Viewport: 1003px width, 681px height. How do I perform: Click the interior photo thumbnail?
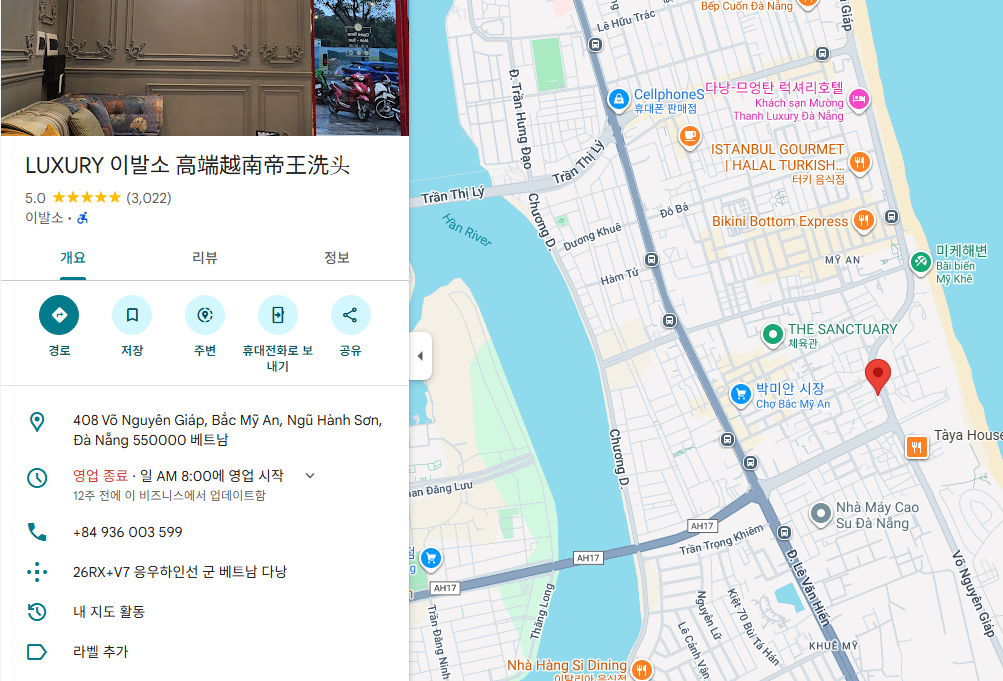(156, 67)
